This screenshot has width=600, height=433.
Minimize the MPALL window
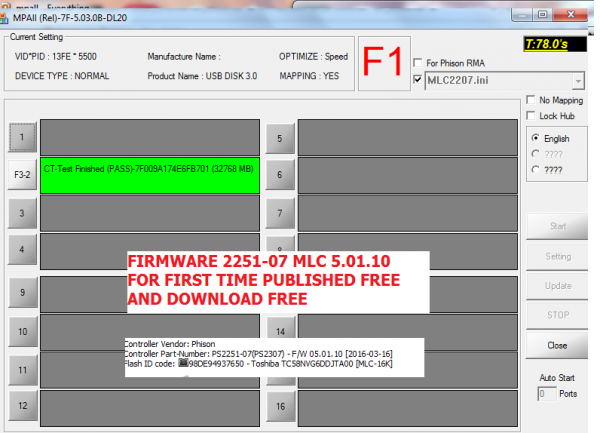click(x=522, y=15)
